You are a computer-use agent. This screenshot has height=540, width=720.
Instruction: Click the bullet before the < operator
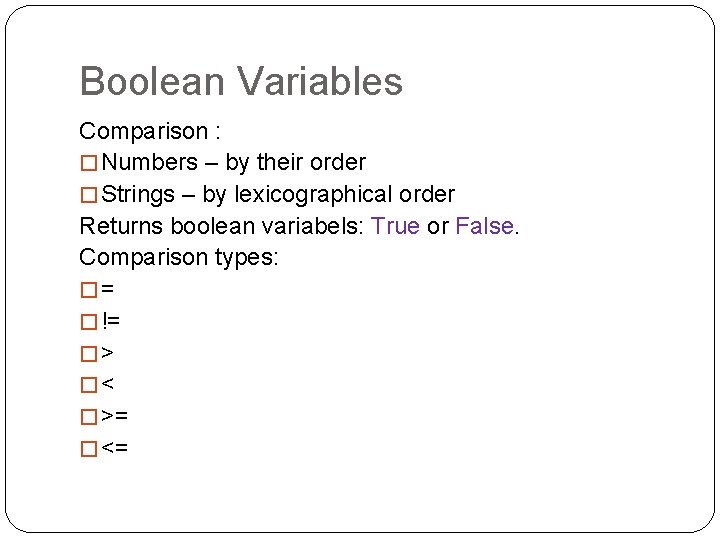point(88,385)
